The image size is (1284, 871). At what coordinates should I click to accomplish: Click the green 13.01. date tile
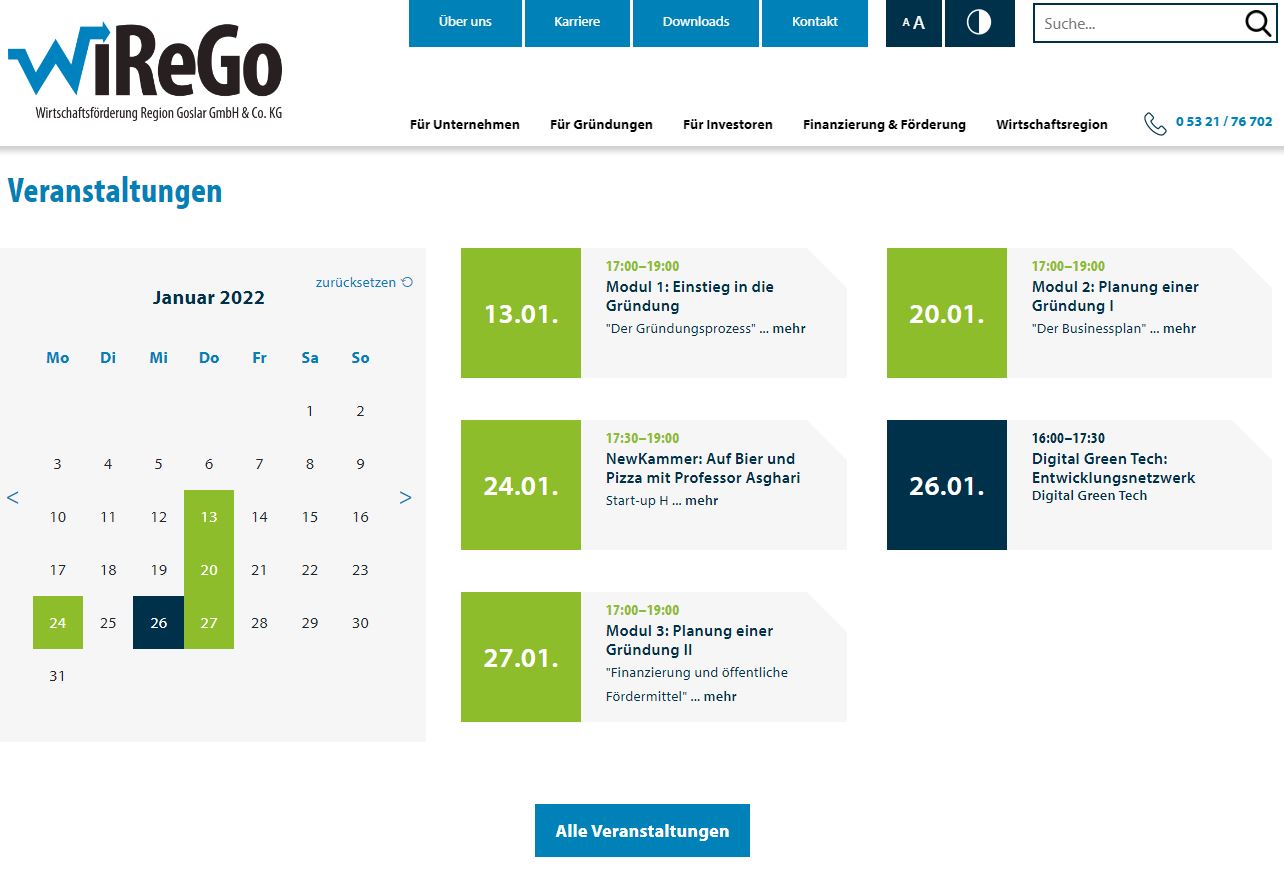(x=521, y=313)
